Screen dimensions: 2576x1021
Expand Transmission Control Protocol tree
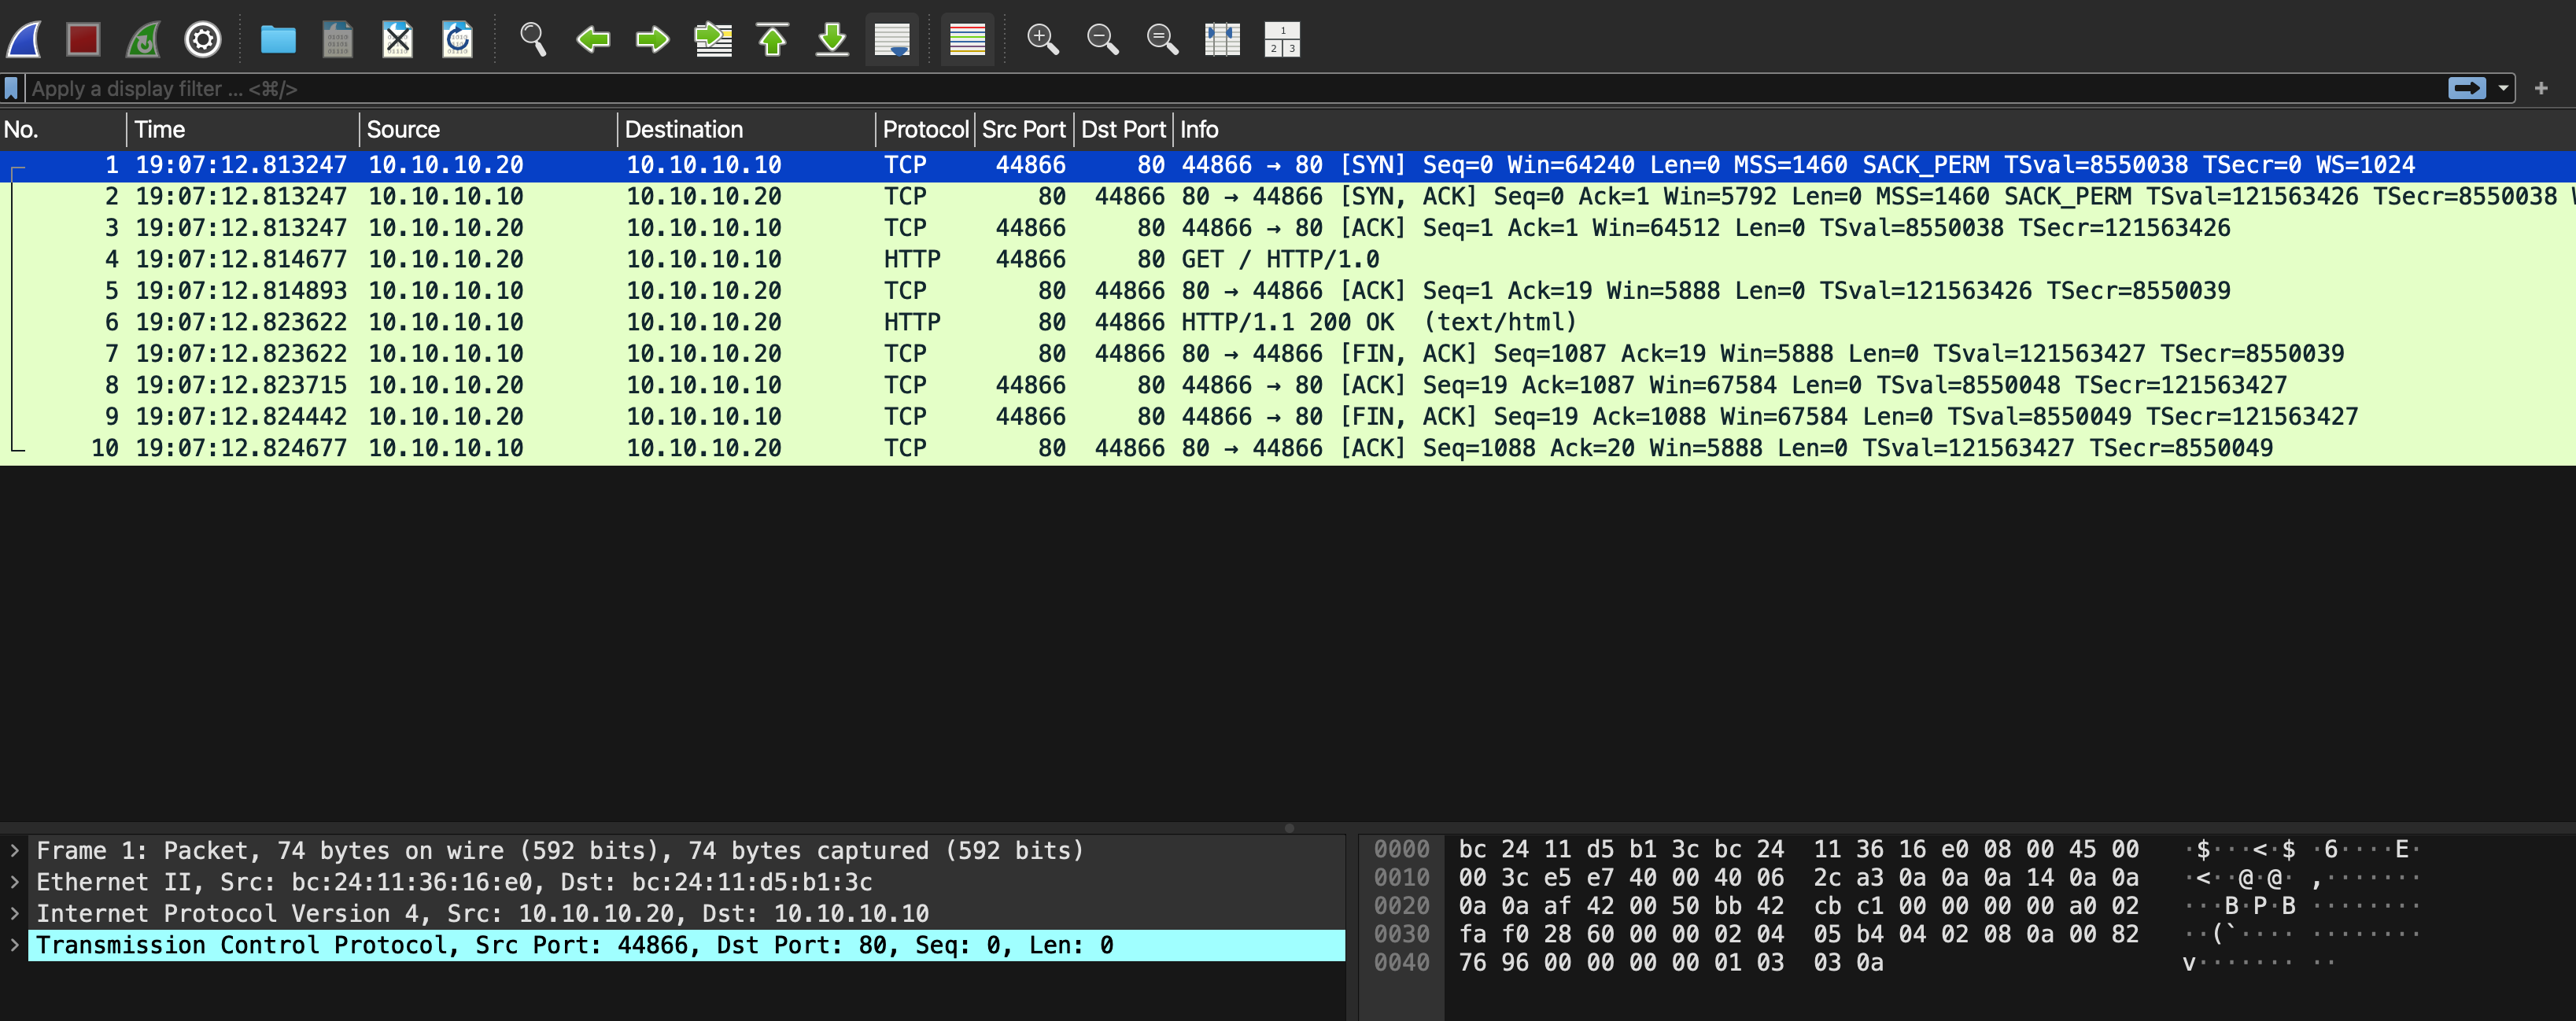[14, 946]
